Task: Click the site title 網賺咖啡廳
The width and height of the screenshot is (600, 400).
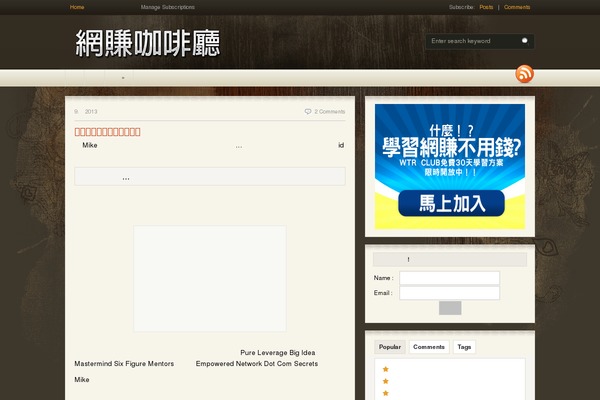Action: click(148, 43)
